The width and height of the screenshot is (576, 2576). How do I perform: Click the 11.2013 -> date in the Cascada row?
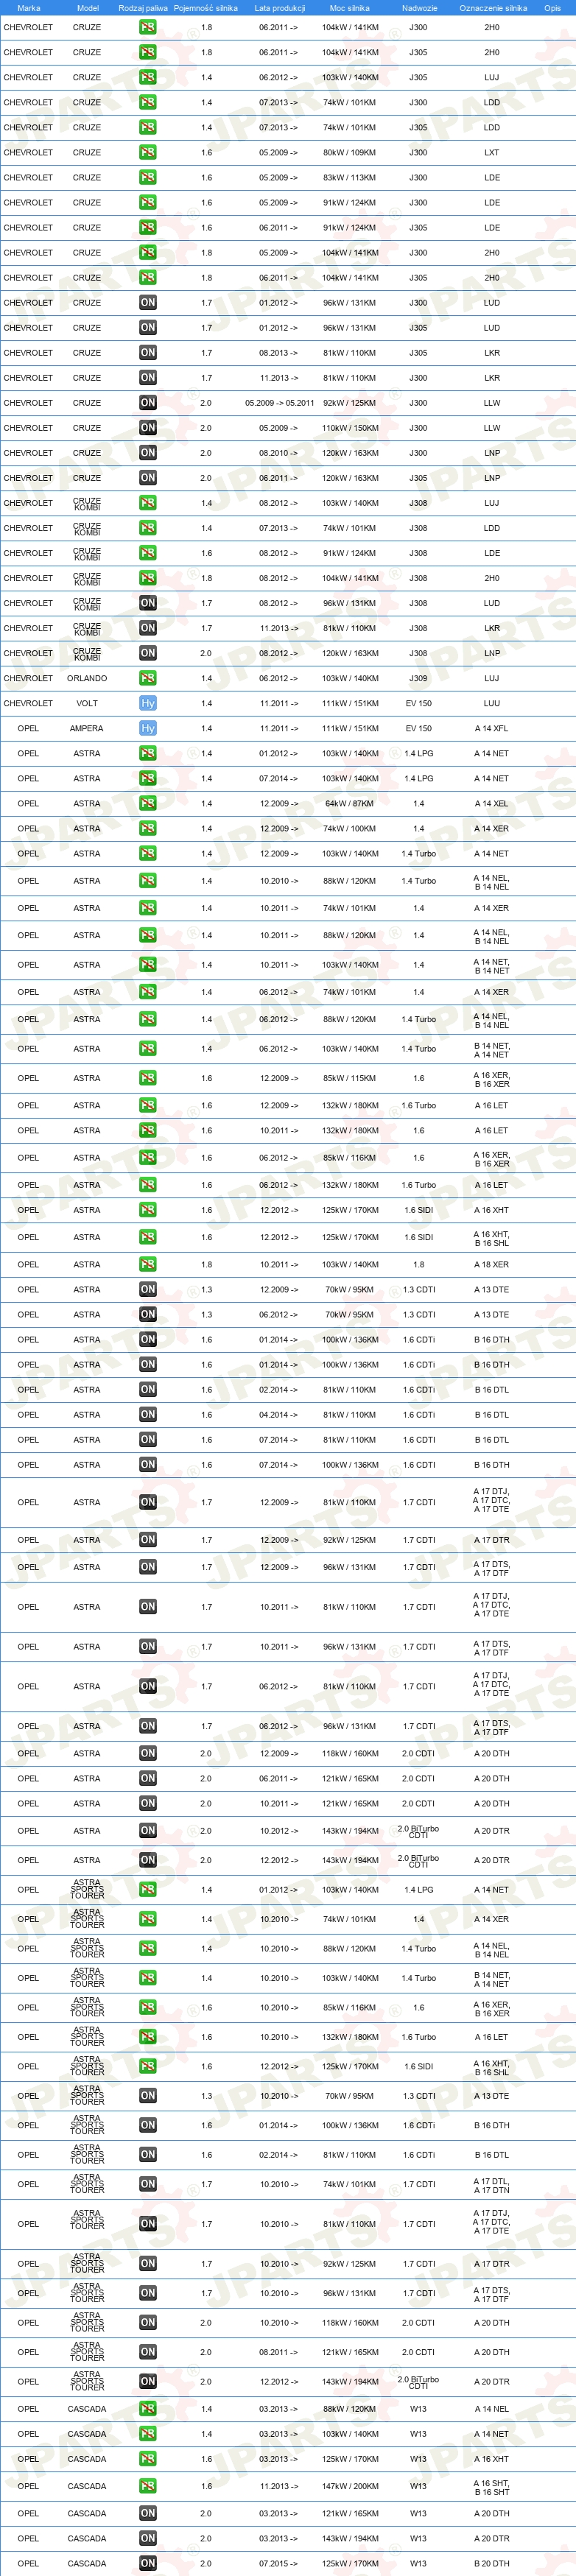(x=279, y=2486)
